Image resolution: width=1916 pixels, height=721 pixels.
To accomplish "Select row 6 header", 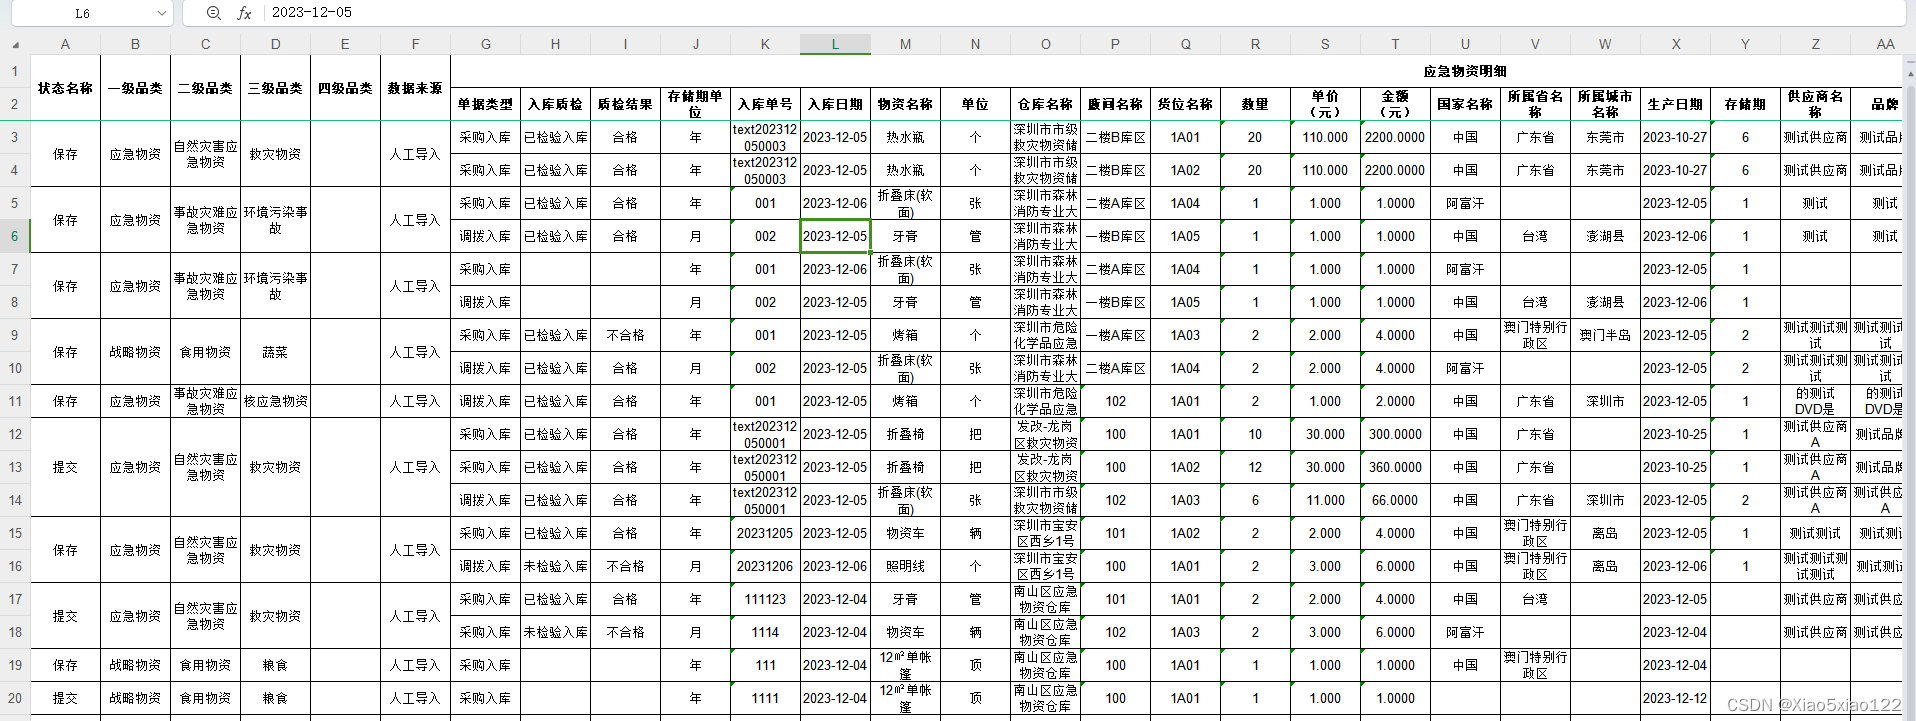I will pos(15,236).
